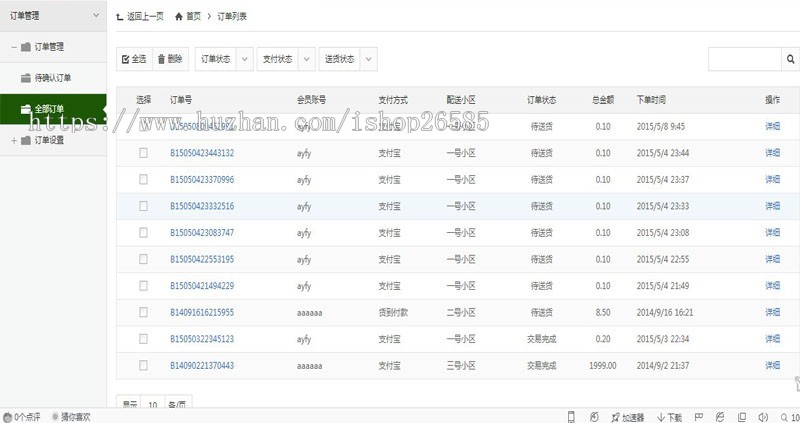Click the speaker volume icon in status bar
Image resolution: width=800 pixels, height=423 pixels.
pos(763,416)
